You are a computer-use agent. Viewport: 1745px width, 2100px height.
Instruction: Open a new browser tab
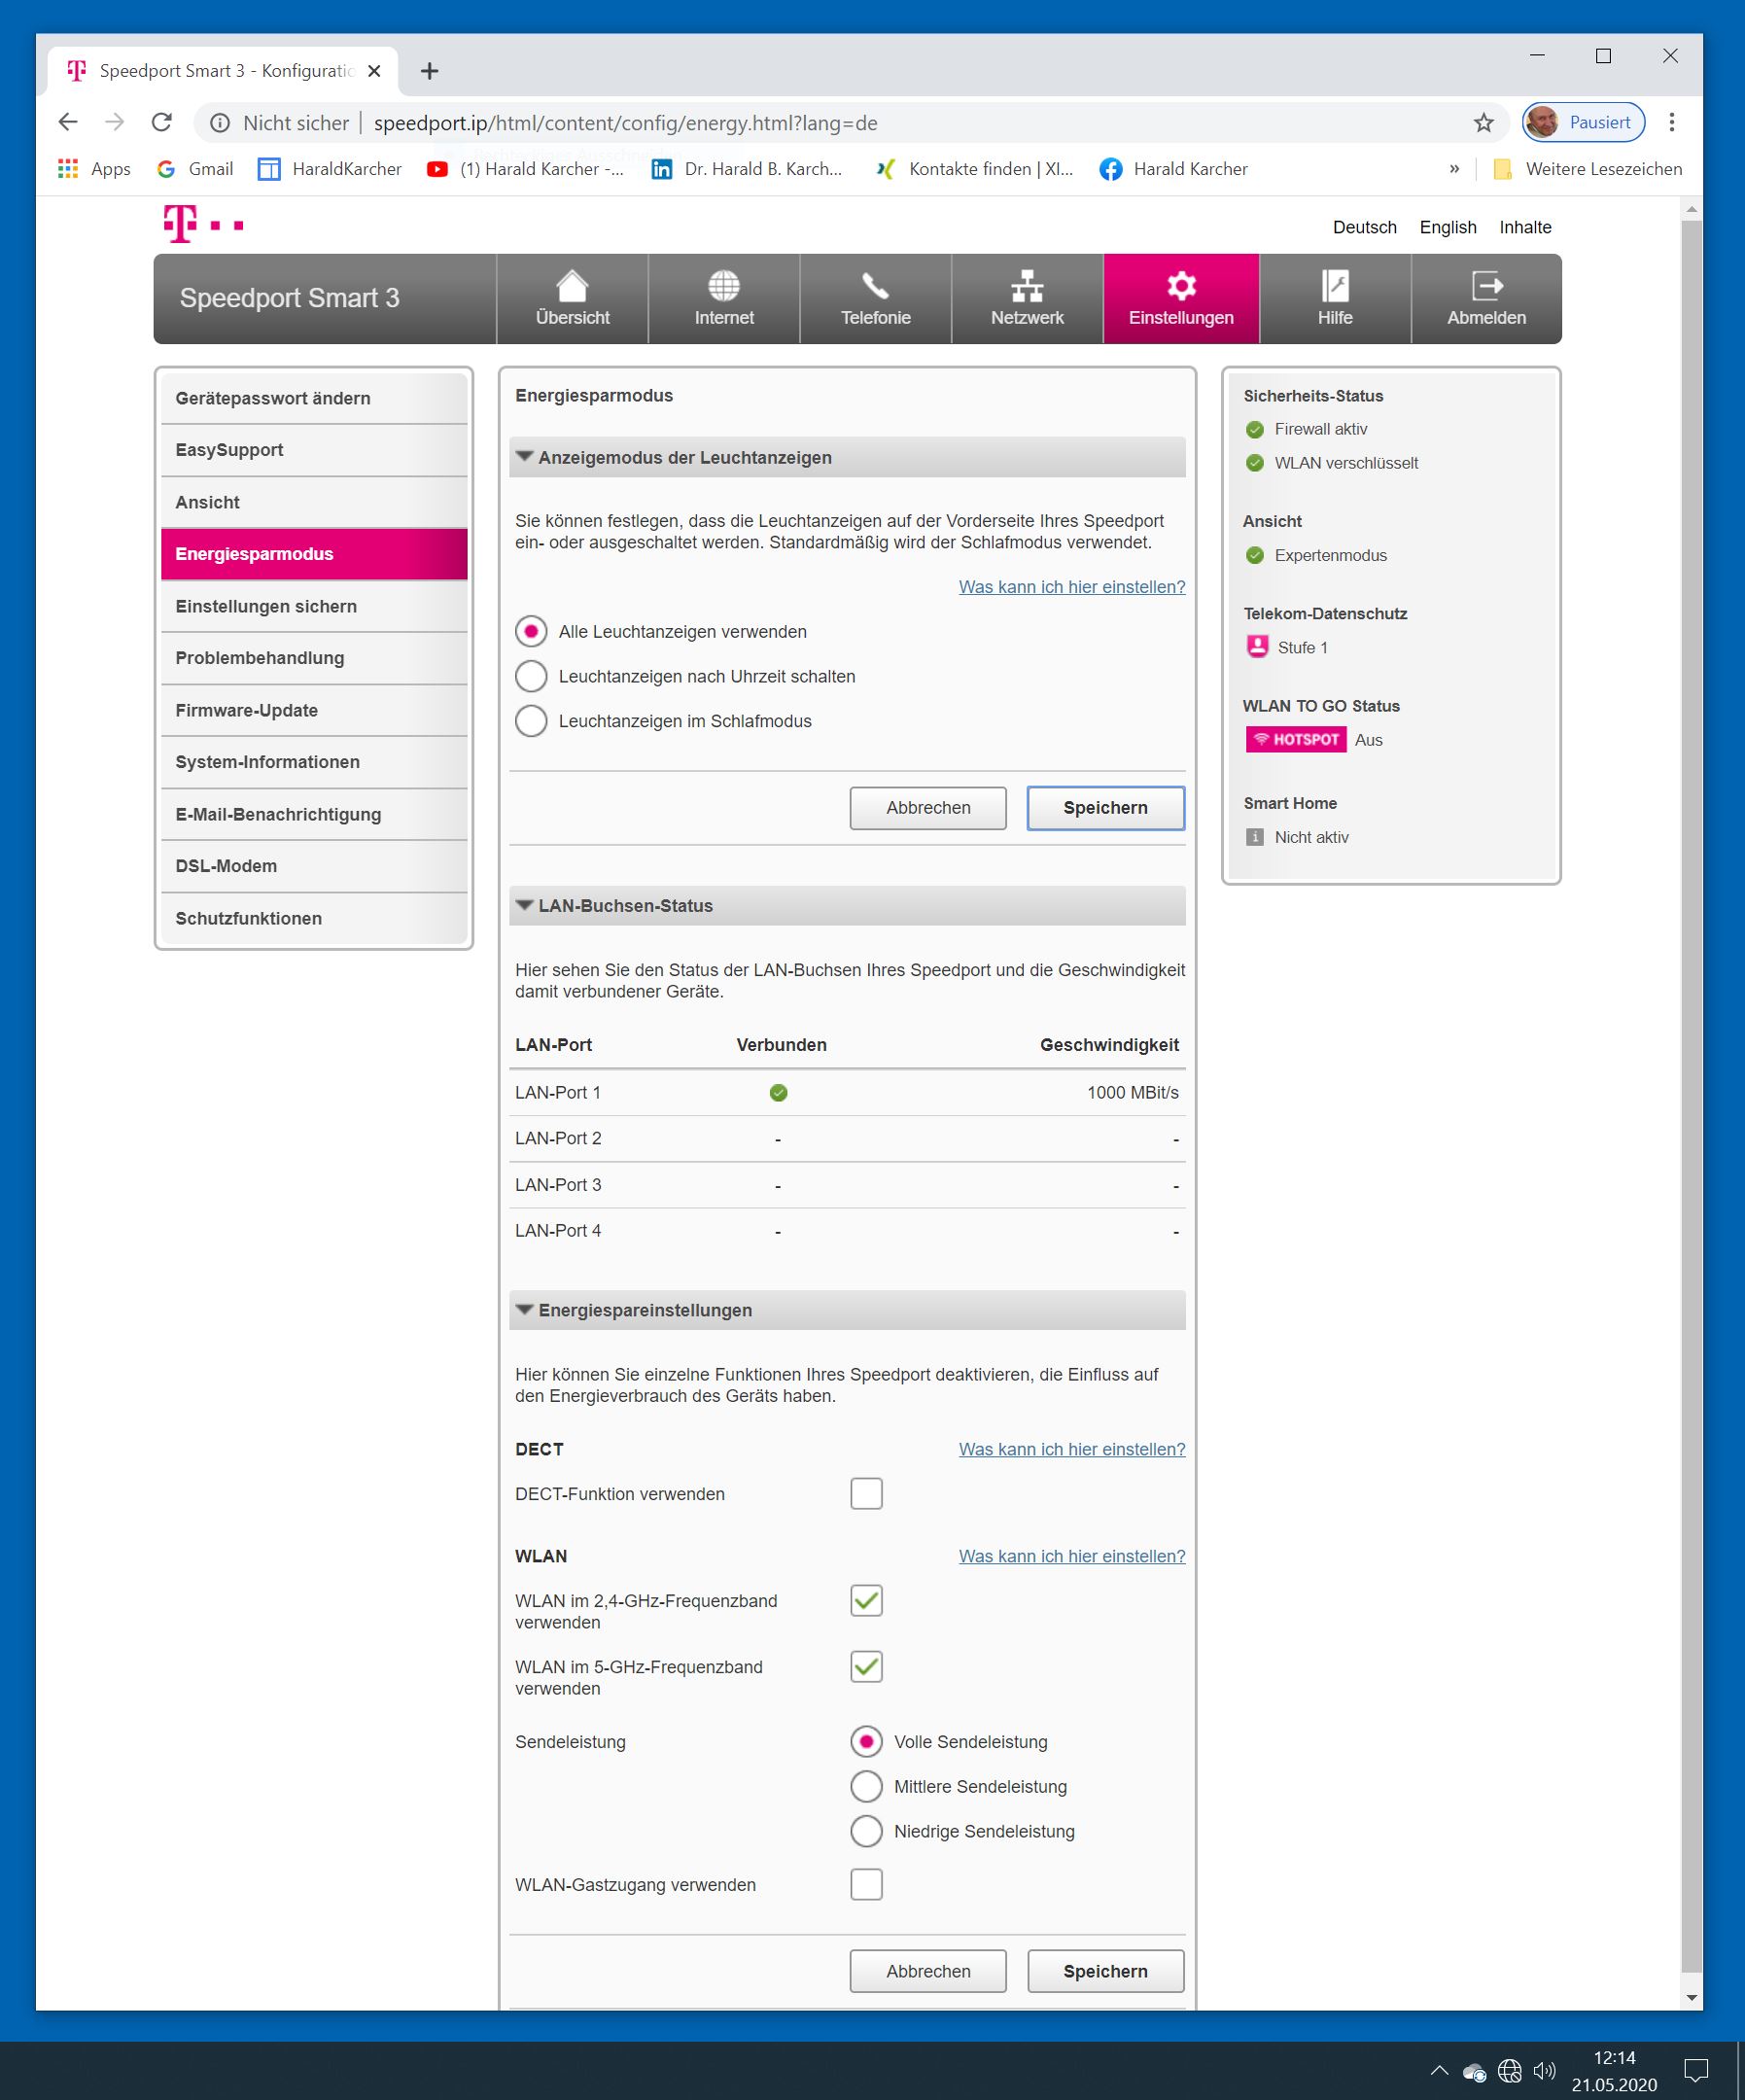coord(430,71)
